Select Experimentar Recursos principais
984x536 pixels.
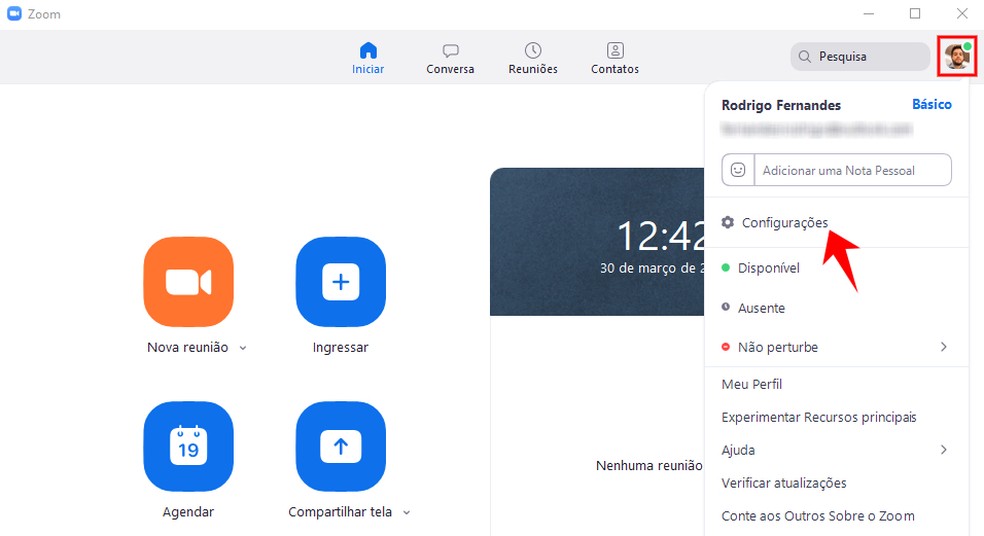tap(819, 417)
